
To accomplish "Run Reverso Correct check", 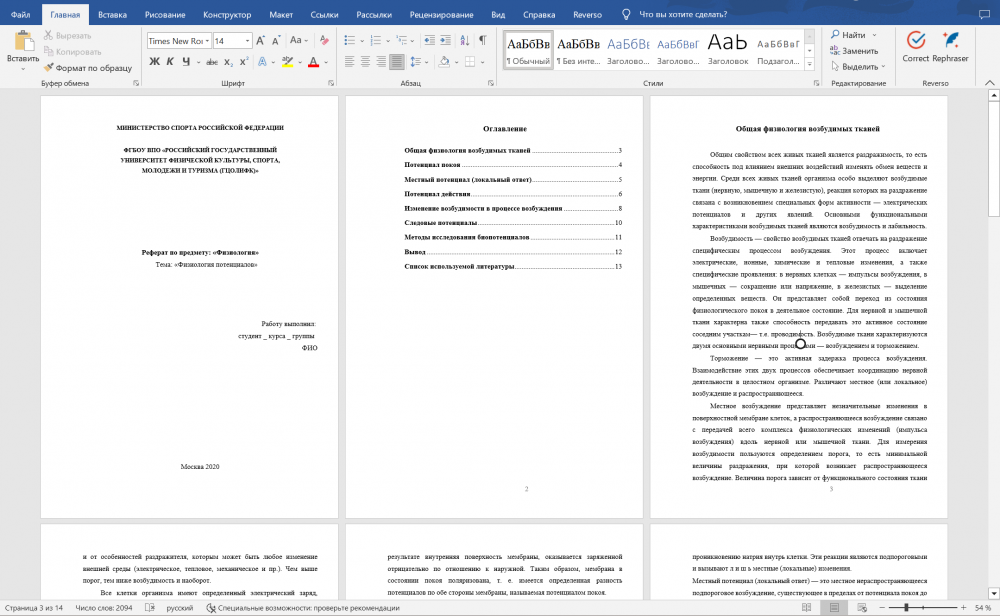I will (x=915, y=47).
